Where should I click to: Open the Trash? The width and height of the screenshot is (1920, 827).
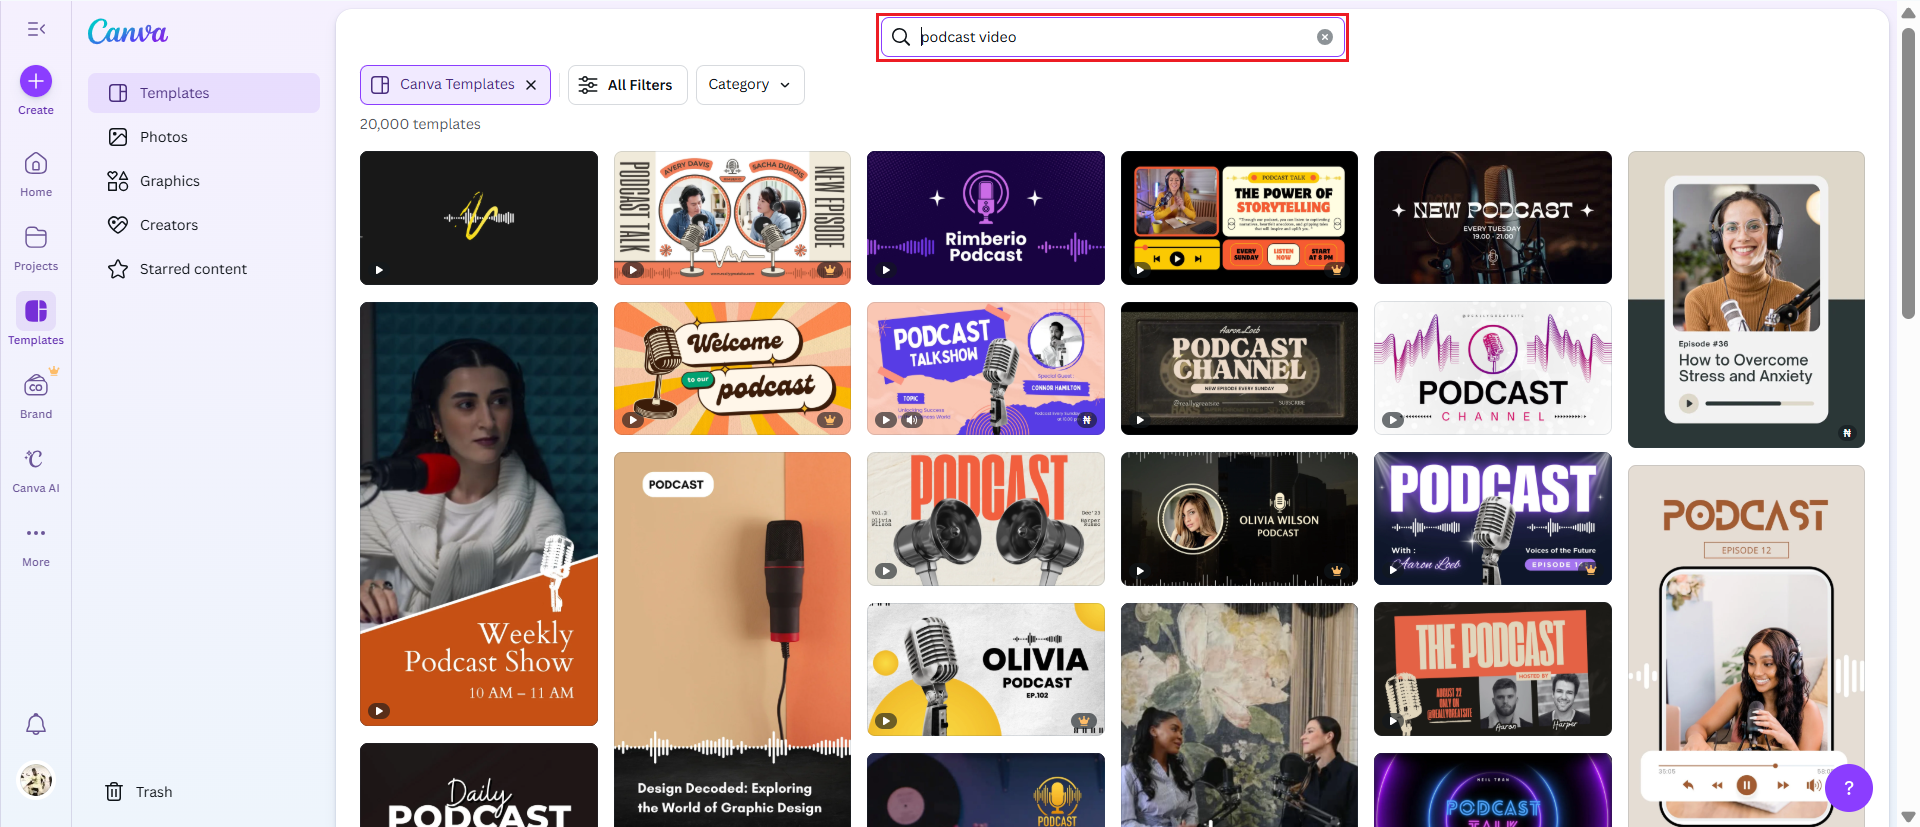(x=140, y=792)
